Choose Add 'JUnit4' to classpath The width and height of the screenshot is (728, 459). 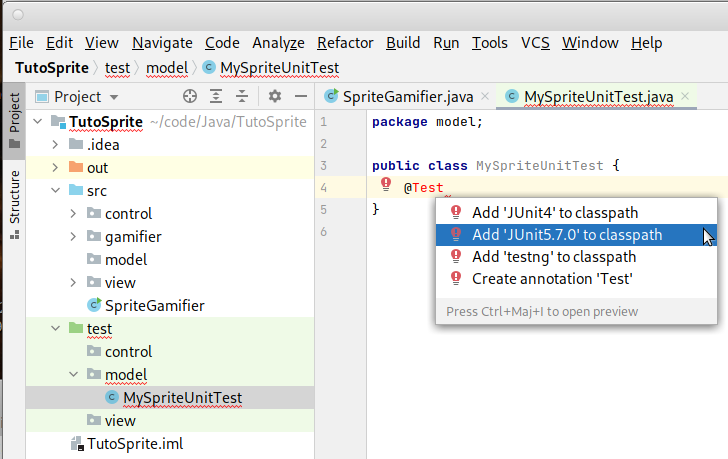click(x=554, y=213)
